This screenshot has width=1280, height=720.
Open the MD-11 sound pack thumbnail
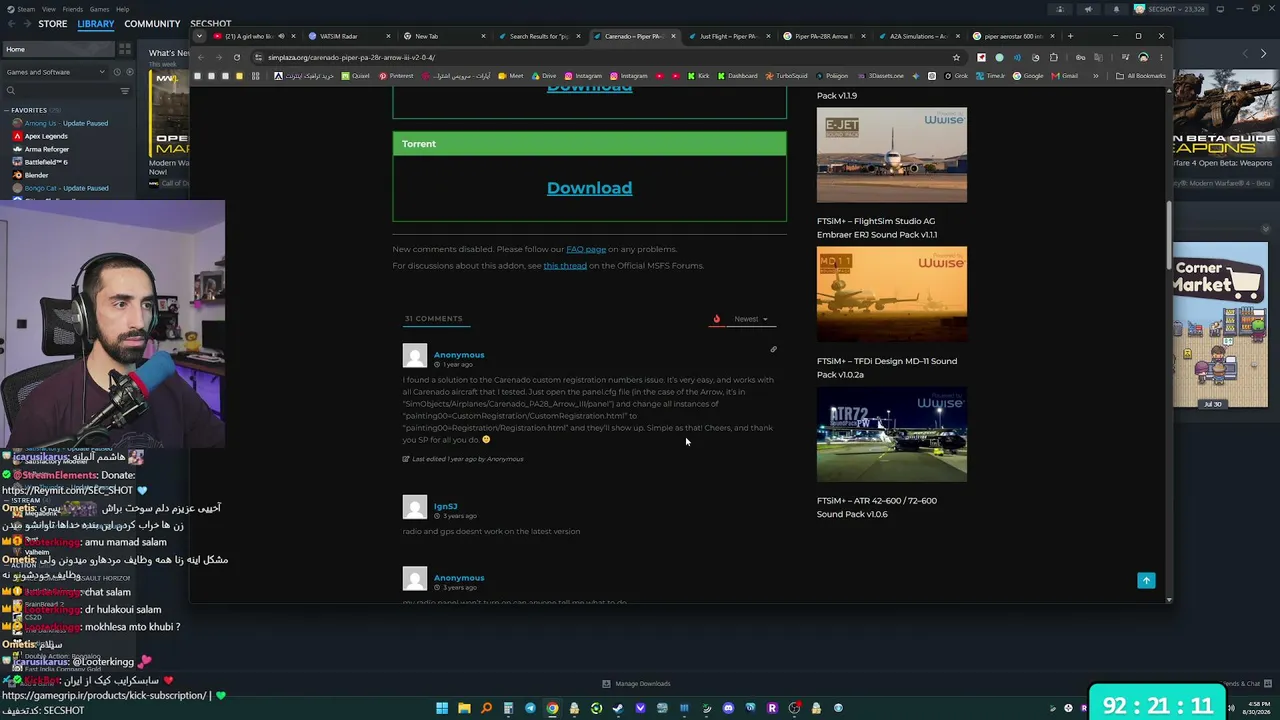click(892, 294)
